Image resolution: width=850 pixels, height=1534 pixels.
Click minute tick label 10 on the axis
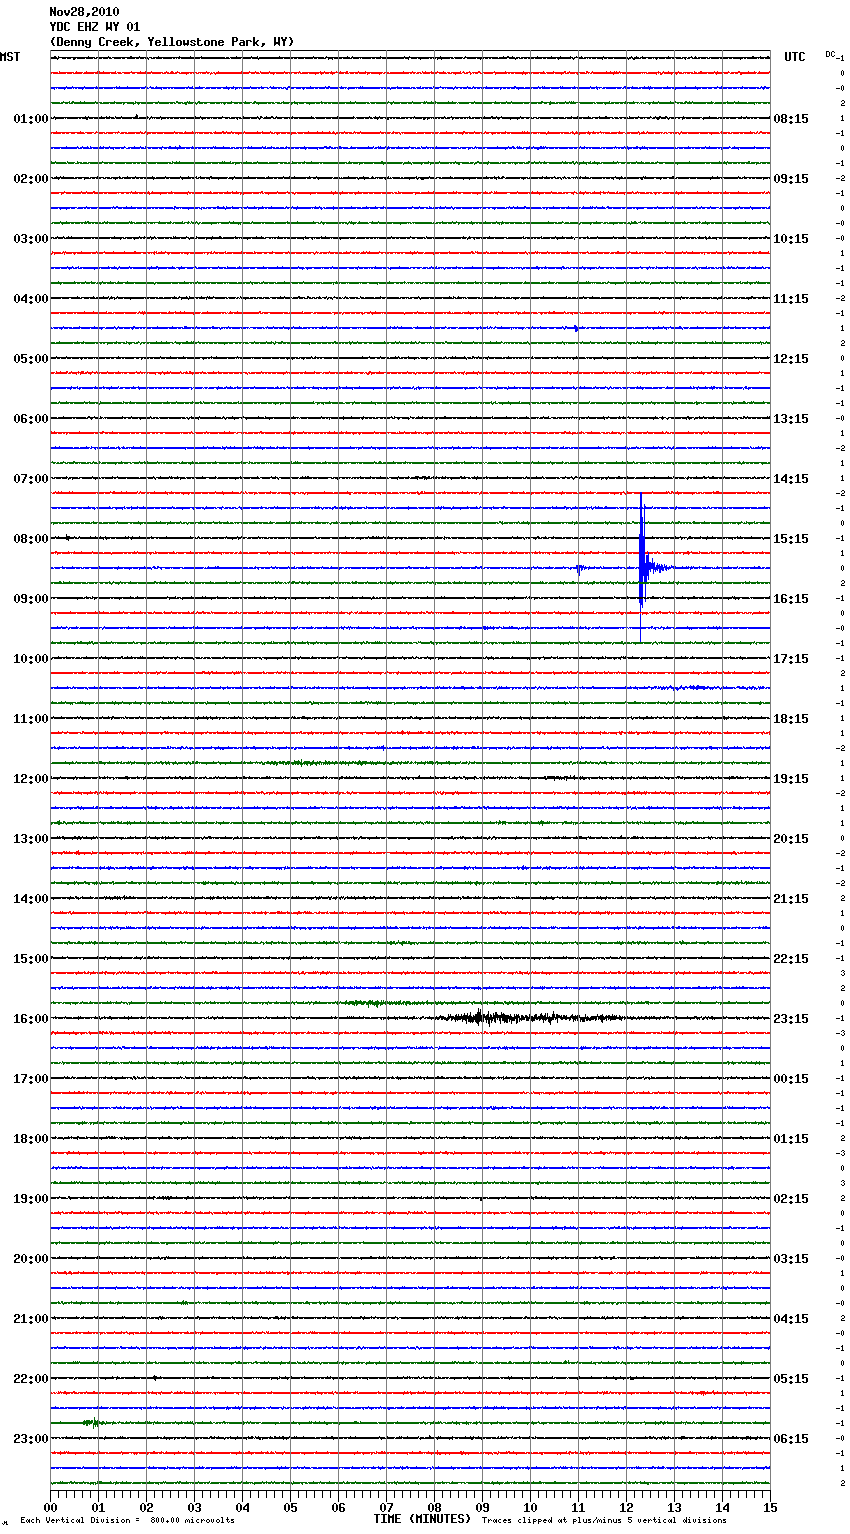tap(531, 1507)
